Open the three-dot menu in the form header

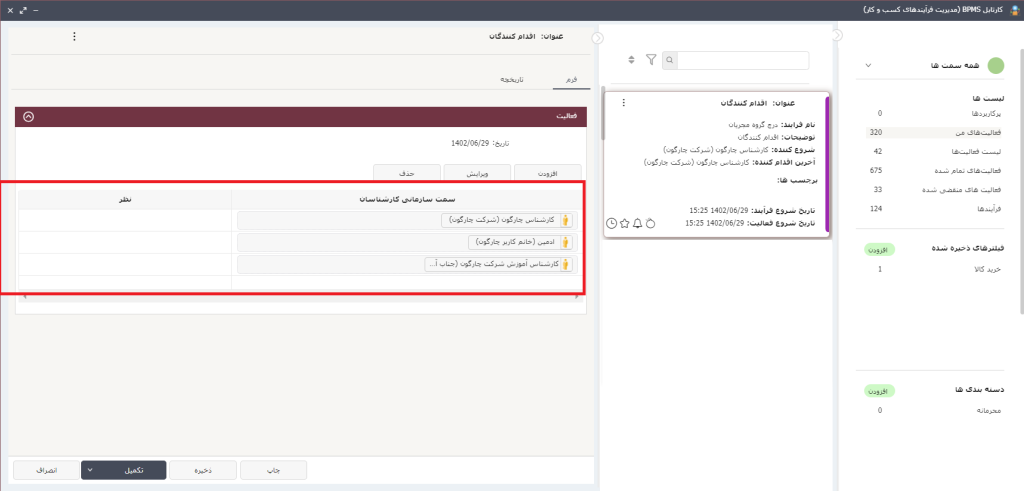(x=74, y=37)
